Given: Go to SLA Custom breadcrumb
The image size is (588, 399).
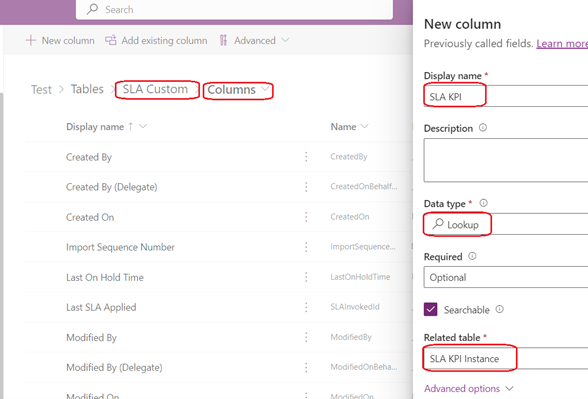Looking at the screenshot, I should click(x=155, y=89).
